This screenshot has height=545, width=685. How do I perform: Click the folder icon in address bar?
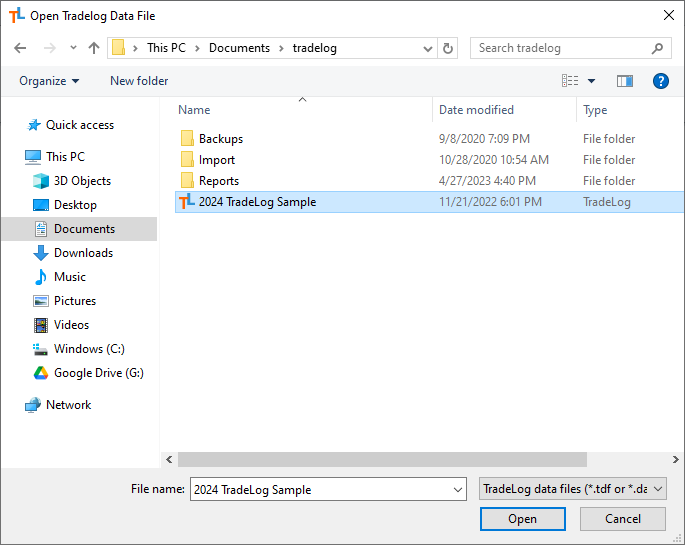[118, 48]
